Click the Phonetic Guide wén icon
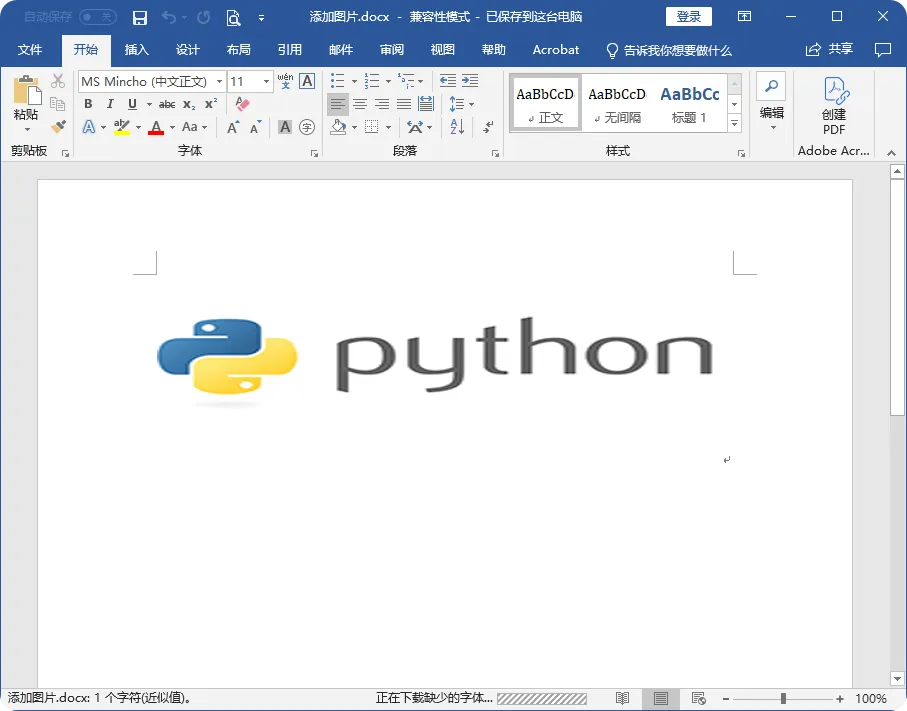This screenshot has width=907, height=711. click(285, 81)
